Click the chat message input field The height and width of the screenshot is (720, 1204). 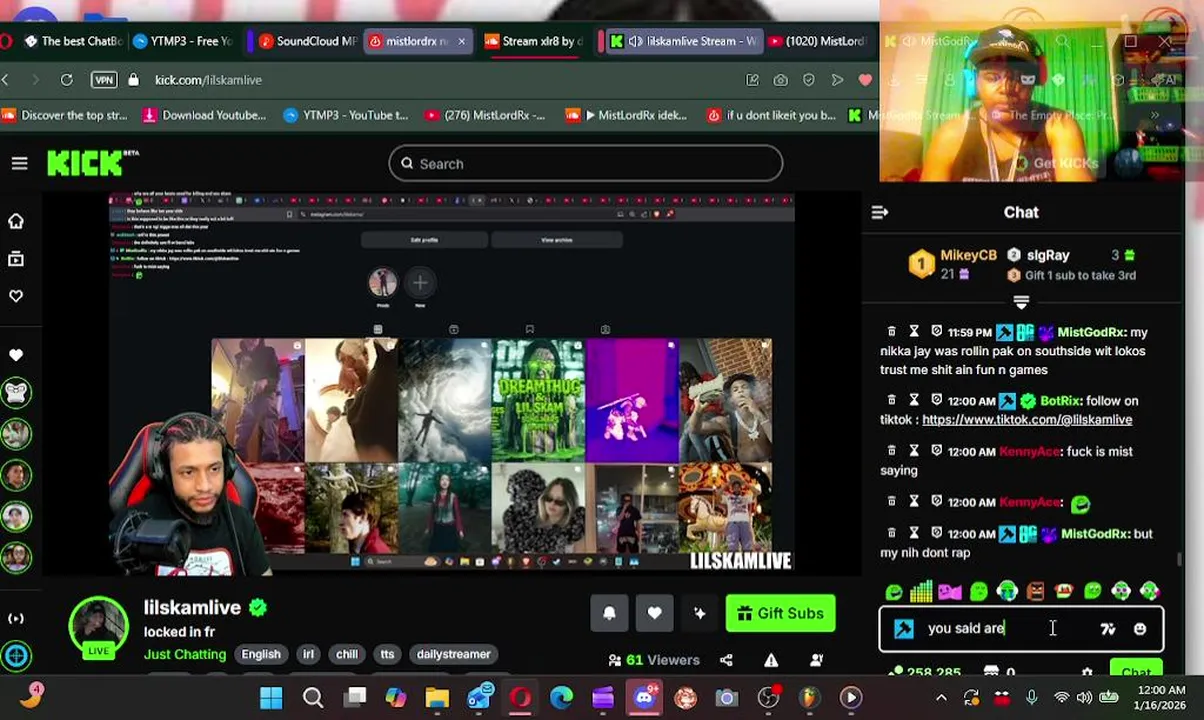(x=1021, y=629)
